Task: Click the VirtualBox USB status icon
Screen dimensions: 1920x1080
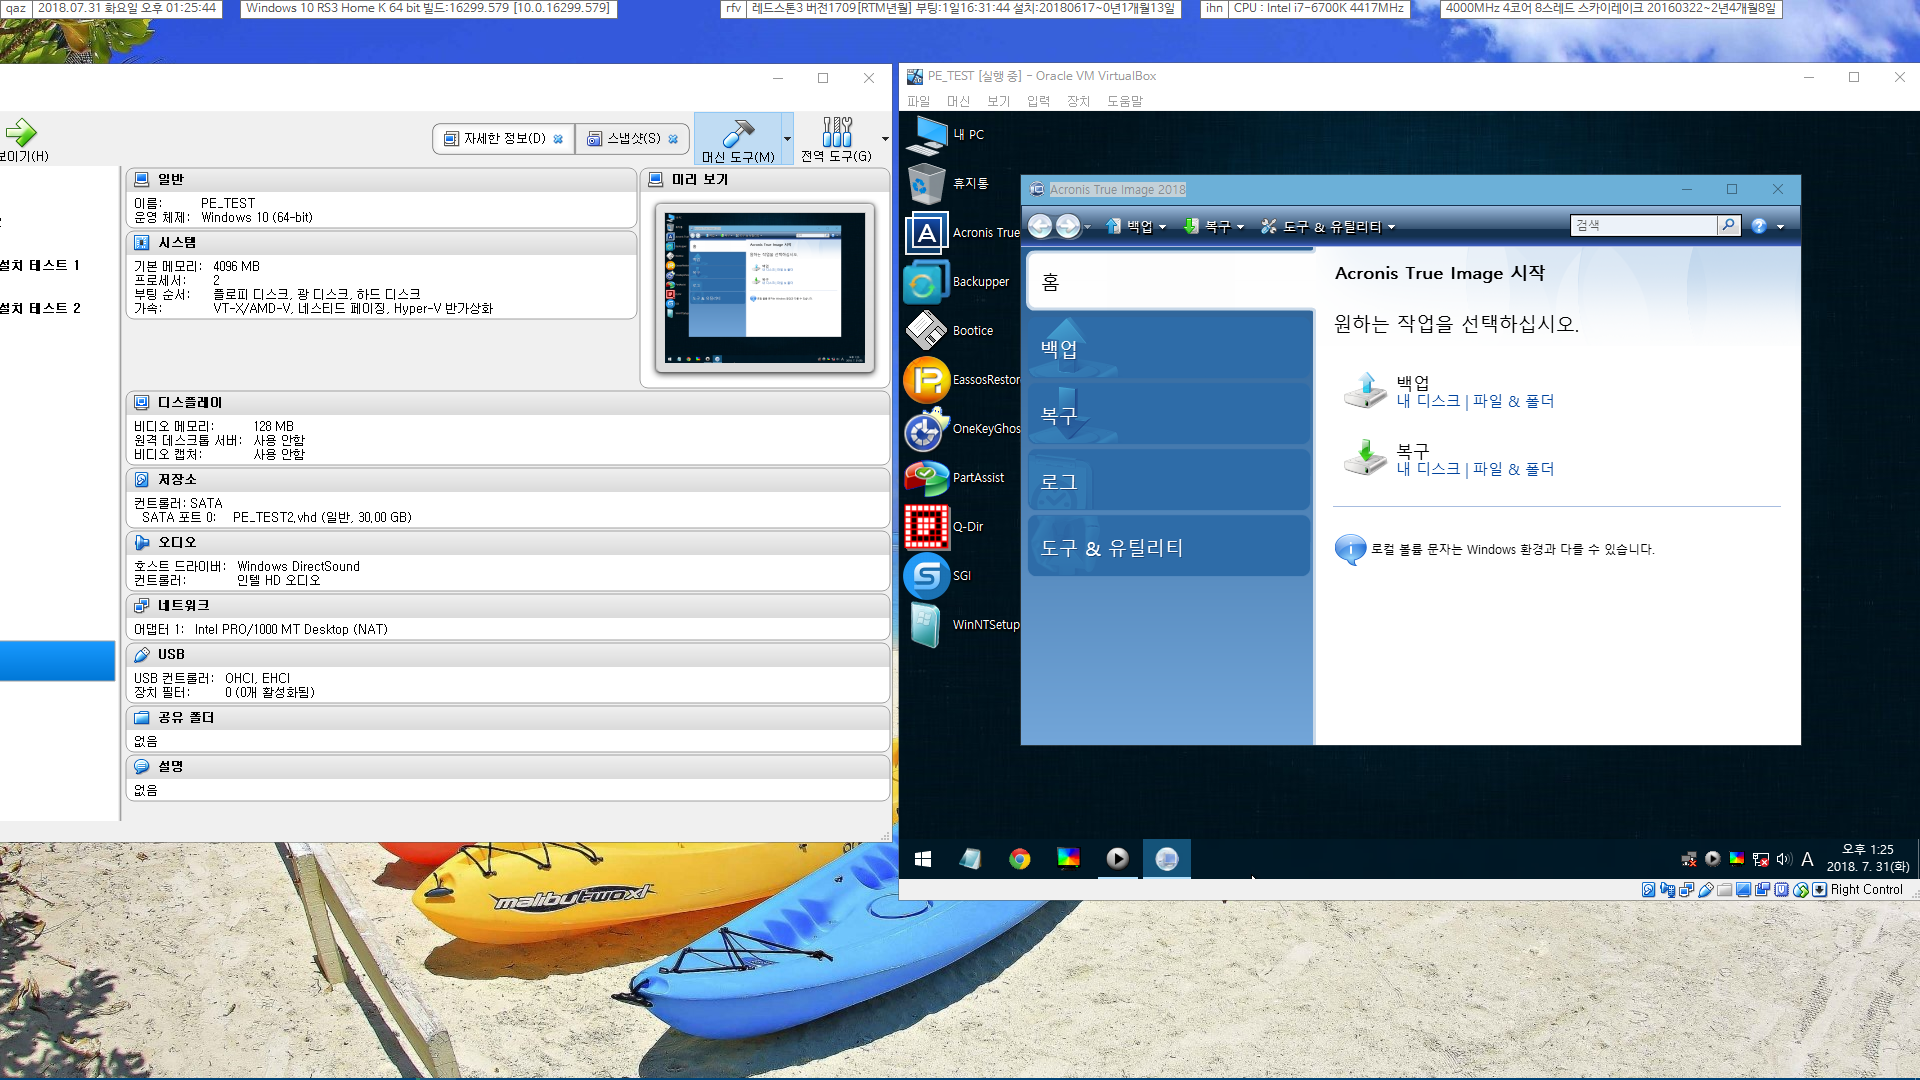Action: click(x=1706, y=890)
